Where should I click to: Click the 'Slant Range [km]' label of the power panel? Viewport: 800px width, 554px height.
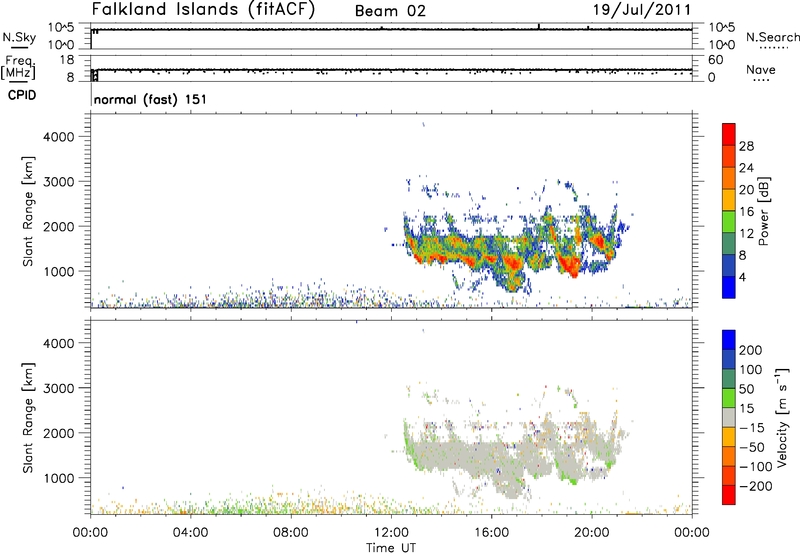(x=29, y=211)
